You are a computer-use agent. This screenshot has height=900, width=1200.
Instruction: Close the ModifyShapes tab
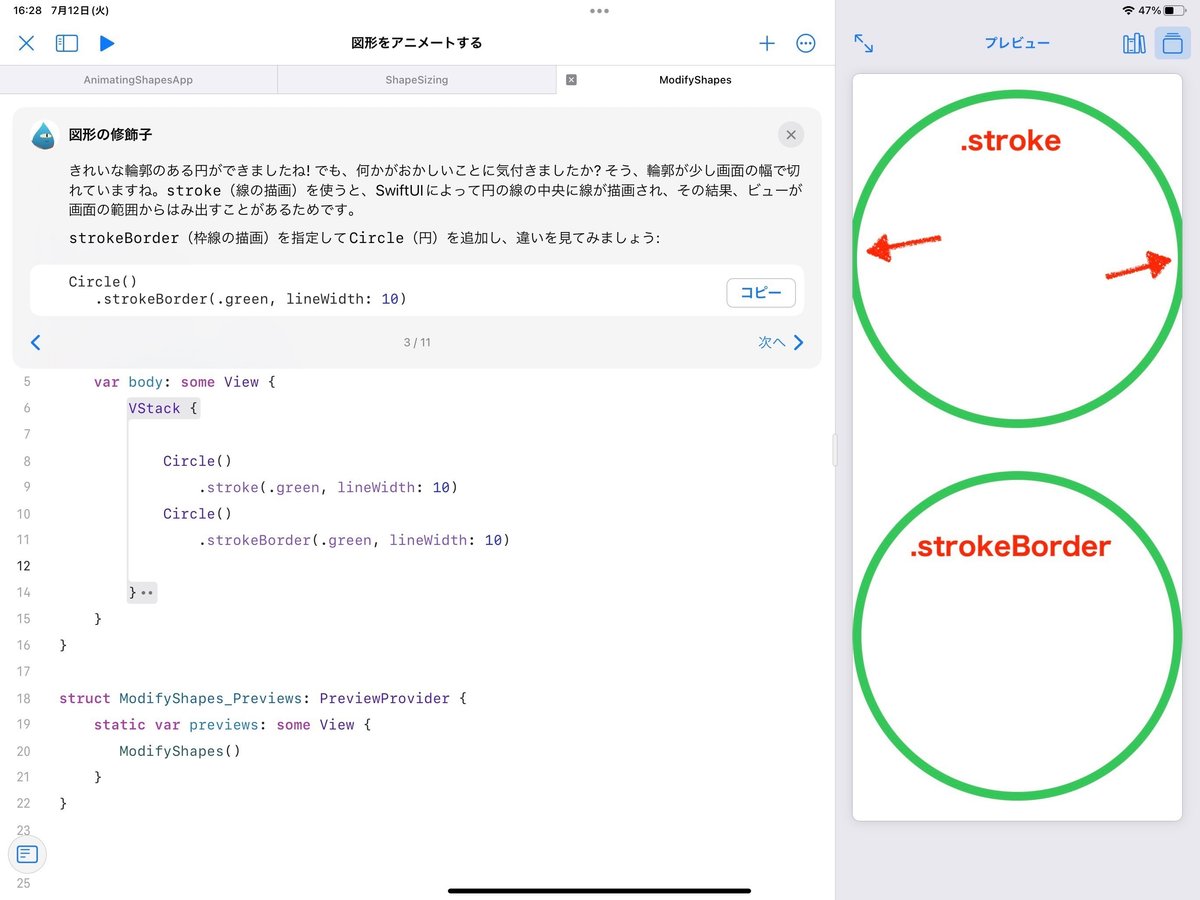point(571,80)
